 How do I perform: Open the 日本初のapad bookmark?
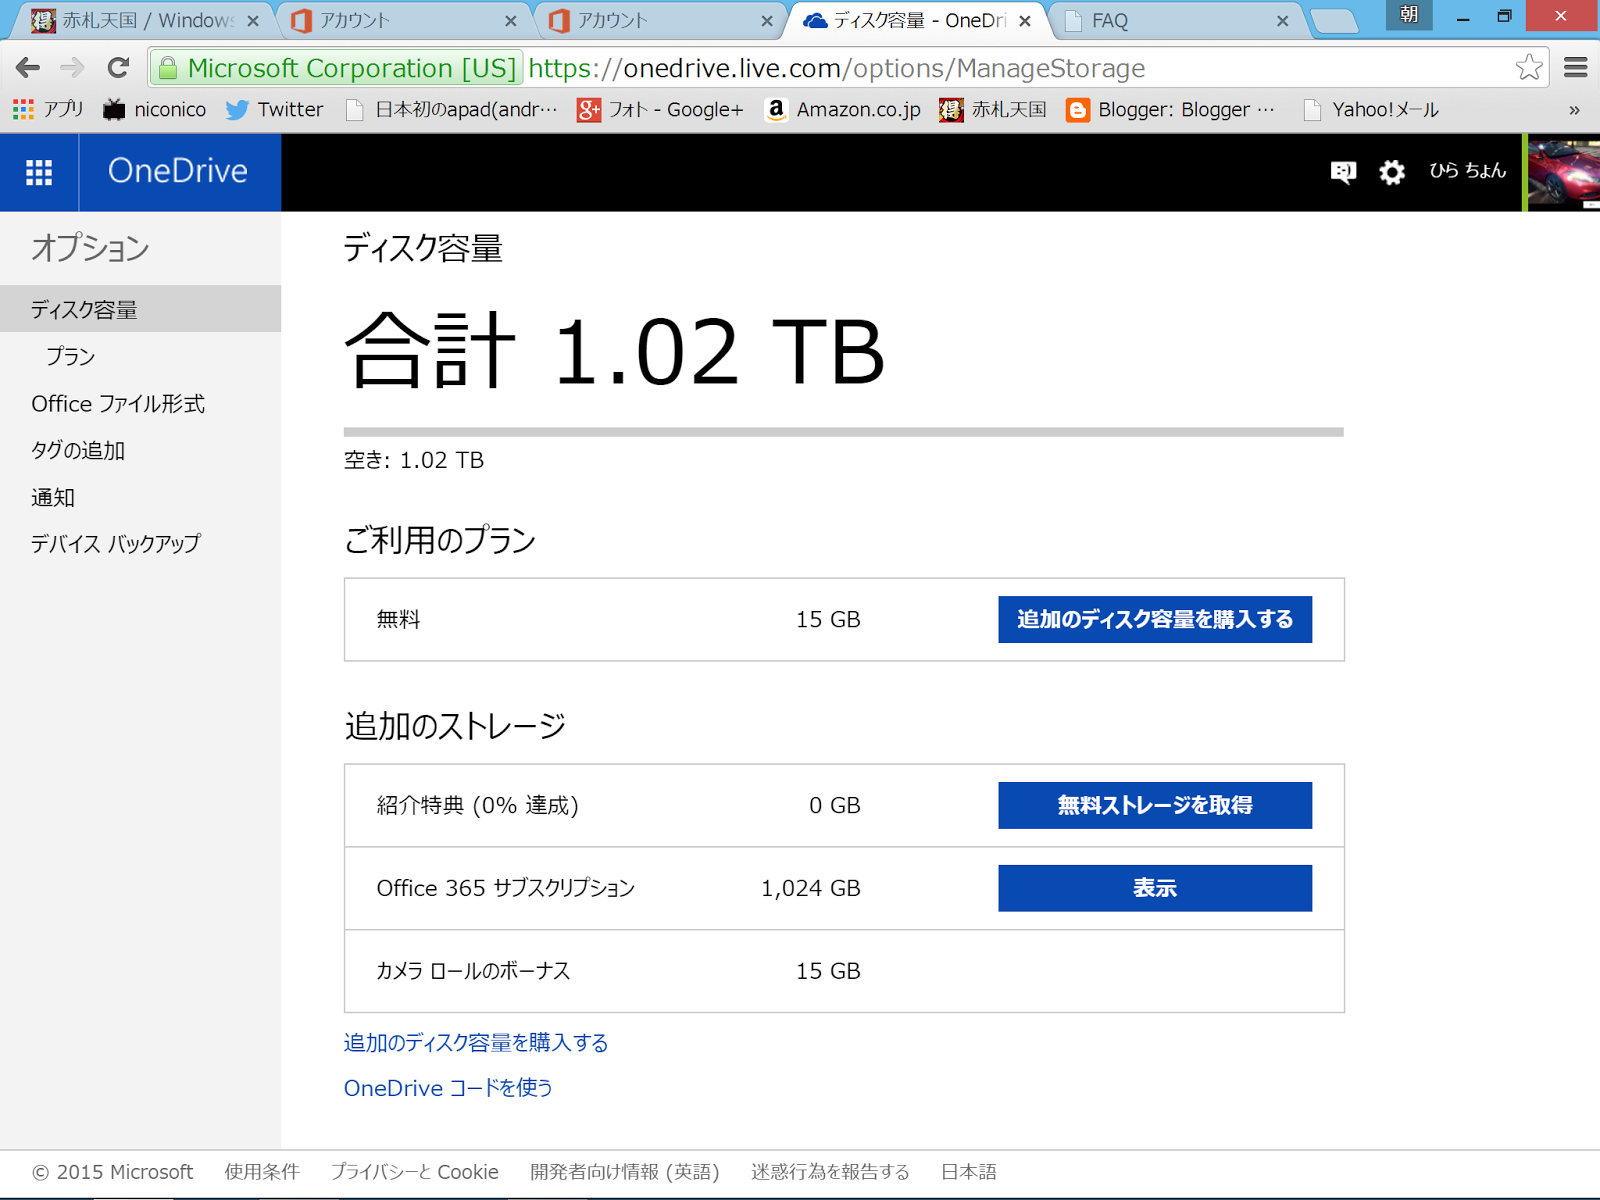[451, 110]
